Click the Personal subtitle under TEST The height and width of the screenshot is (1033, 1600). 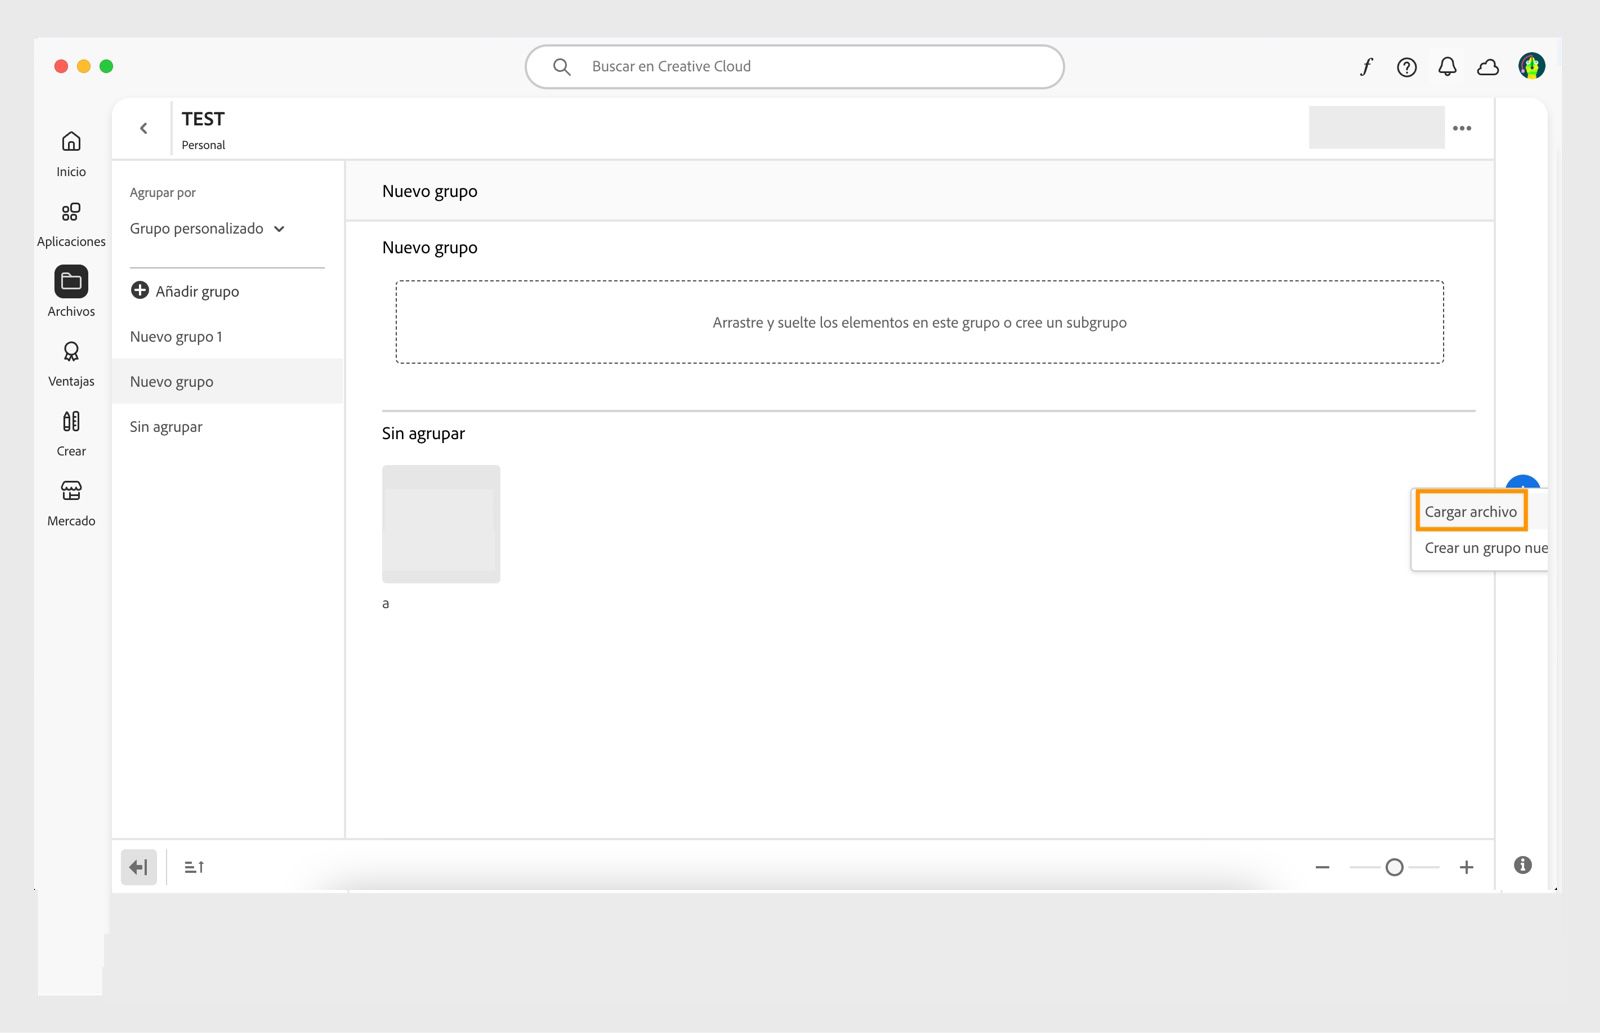pyautogui.click(x=203, y=145)
